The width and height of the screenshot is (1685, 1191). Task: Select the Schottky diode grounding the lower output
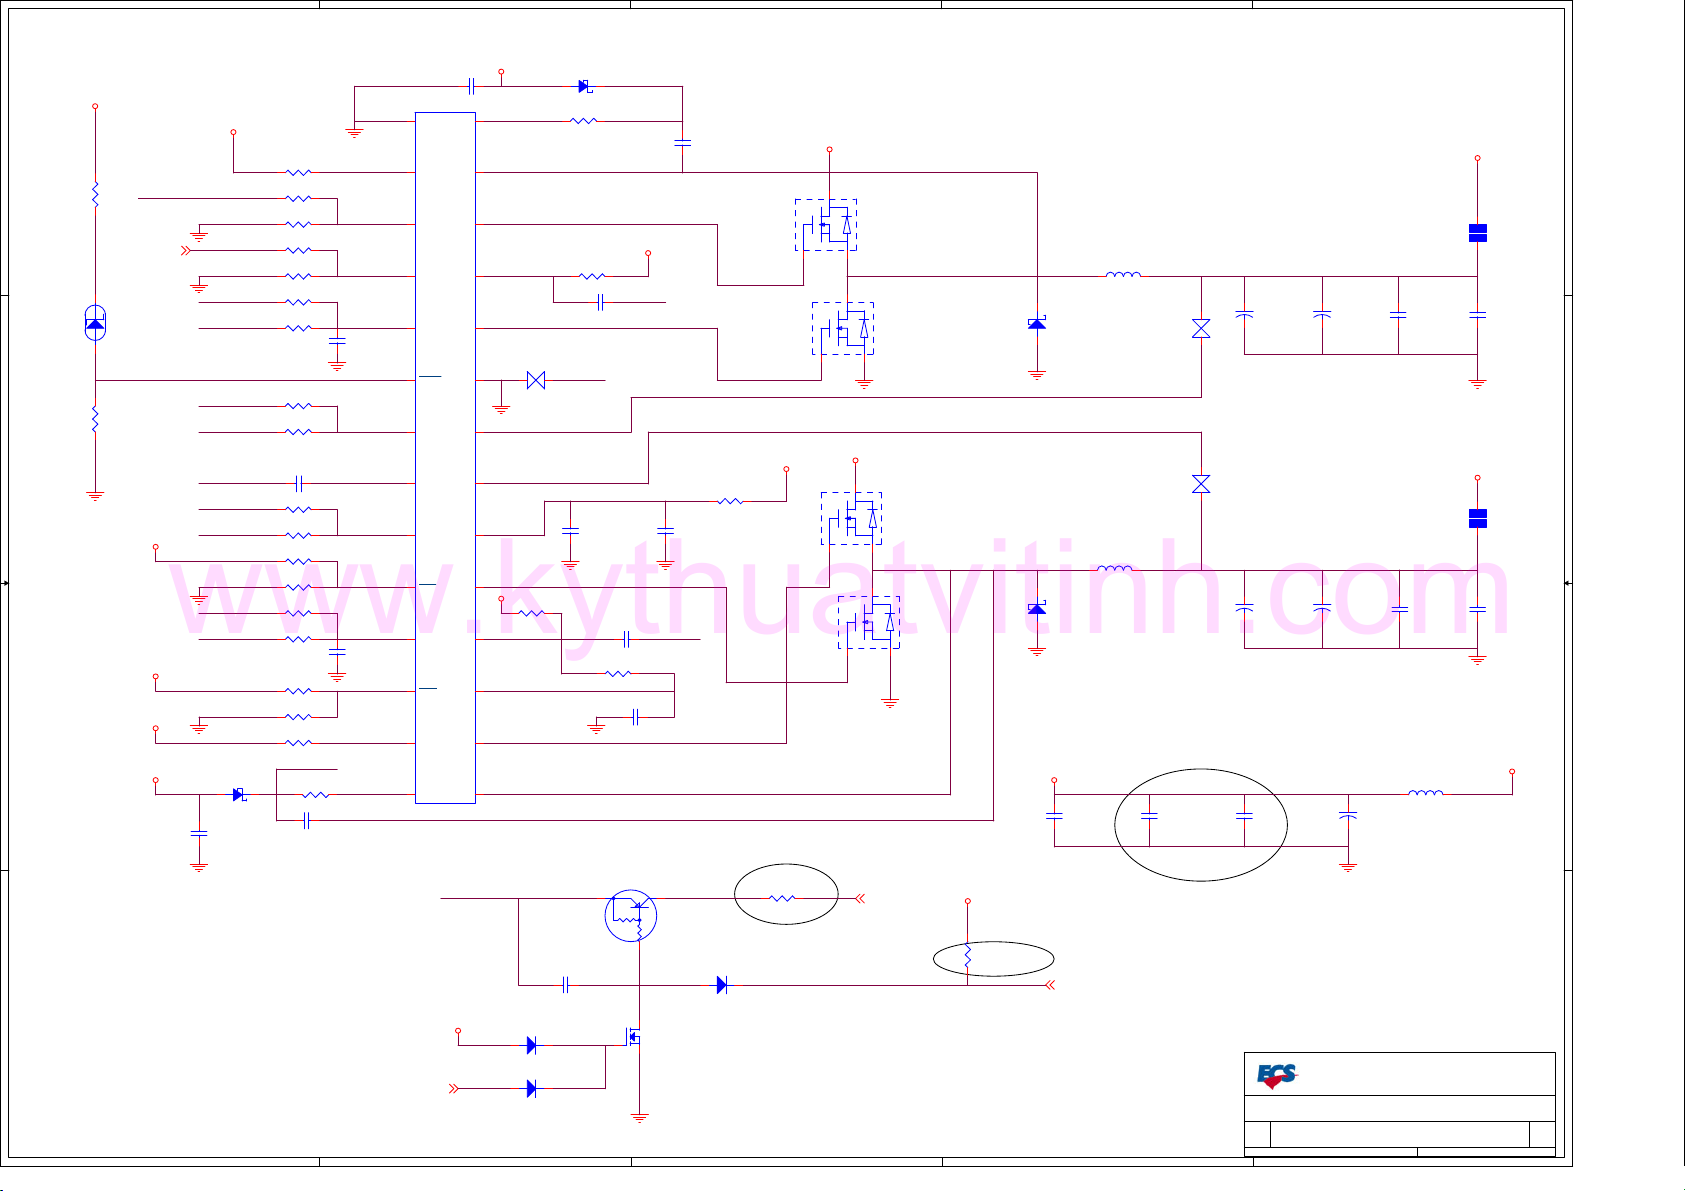(x=1037, y=609)
